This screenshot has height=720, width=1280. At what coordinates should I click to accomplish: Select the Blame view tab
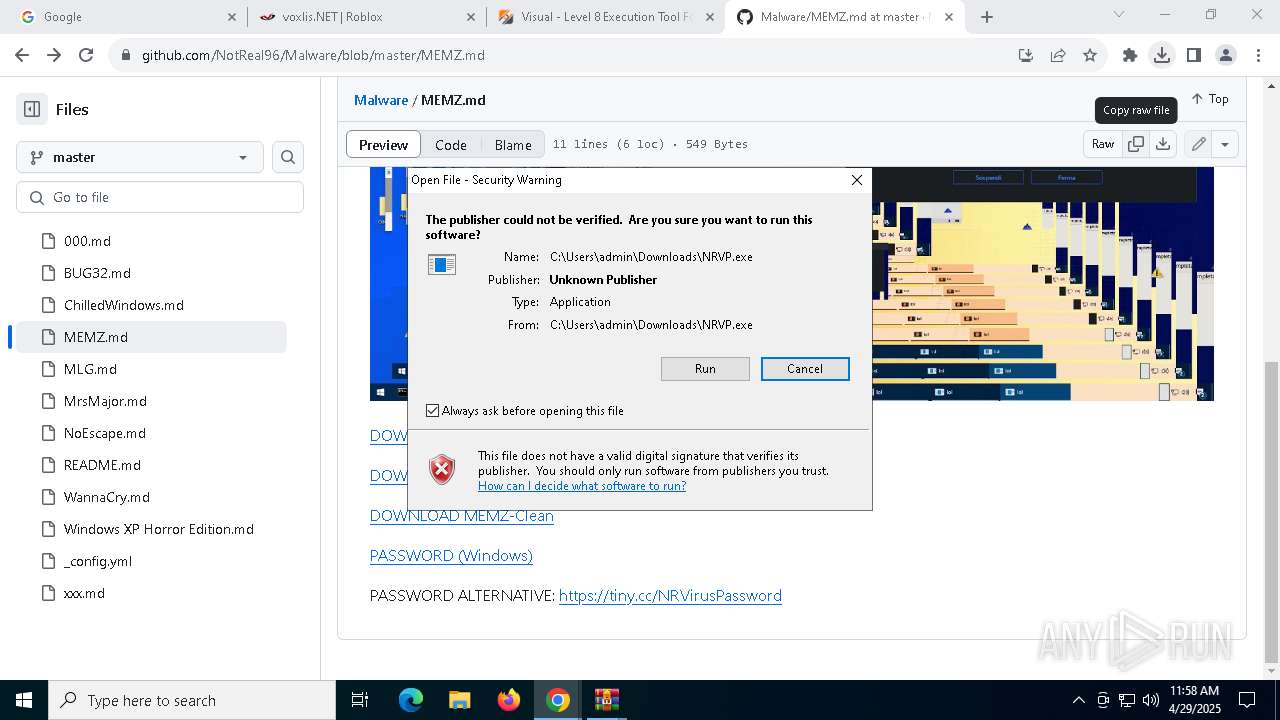513,144
